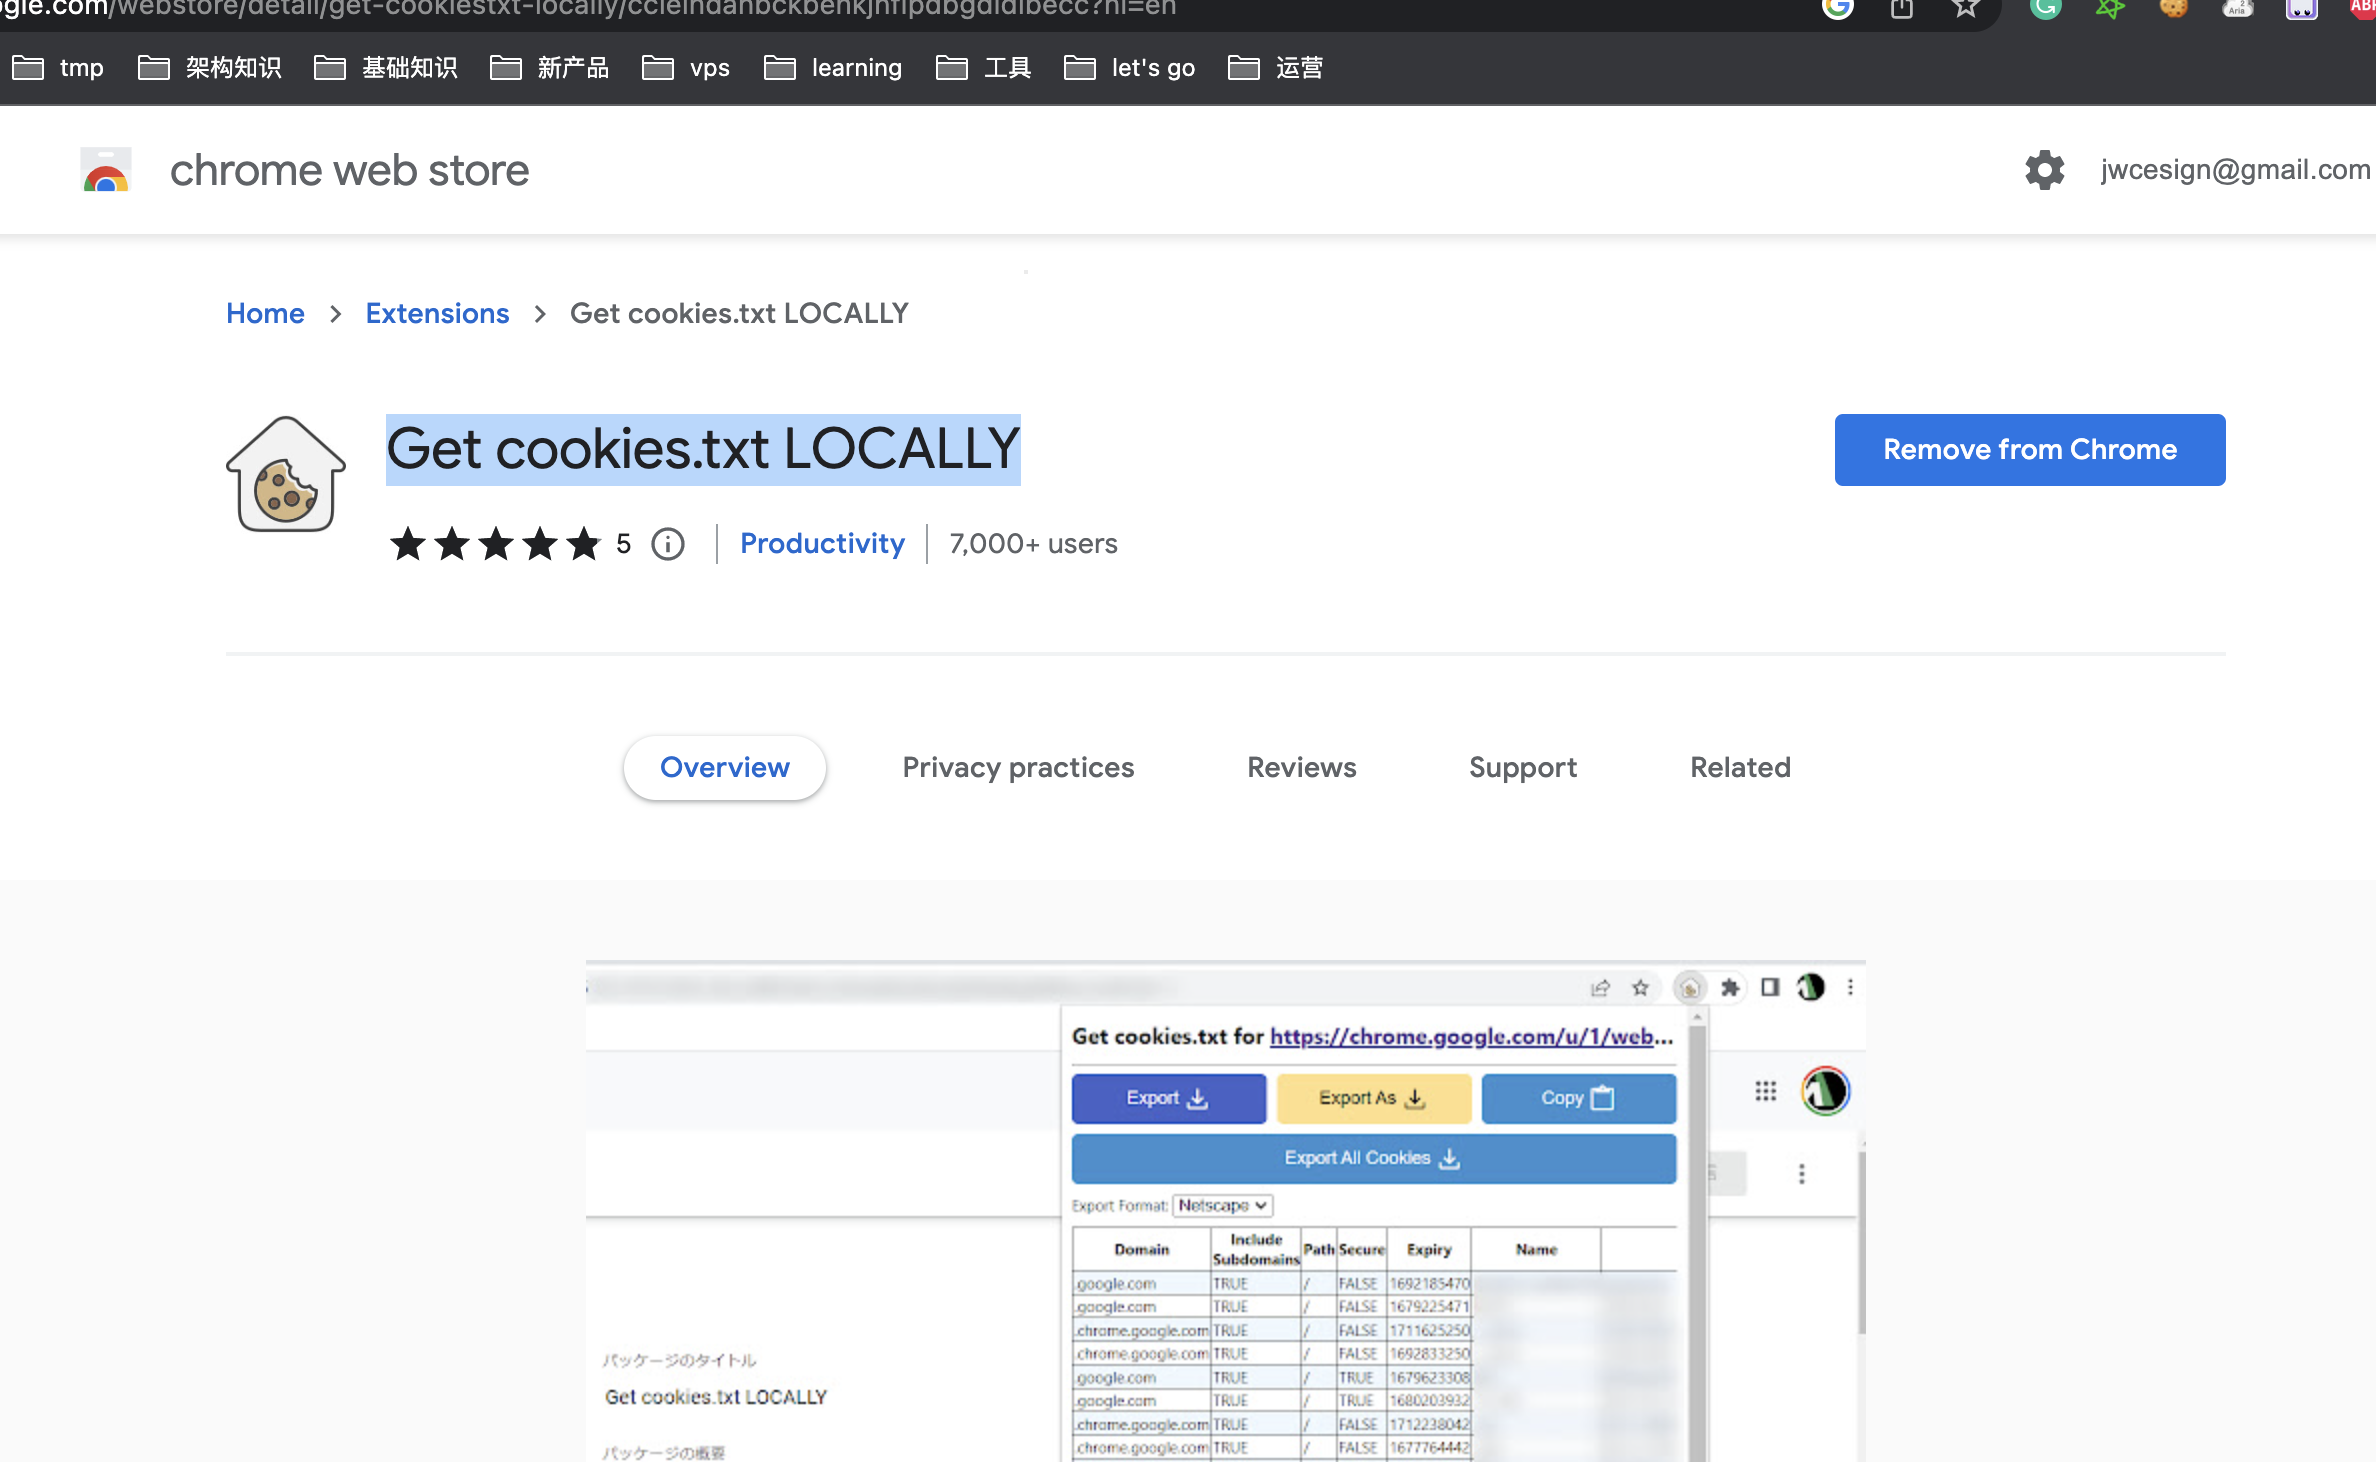
Task: Click the share page icon
Action: pyautogui.click(x=1902, y=8)
